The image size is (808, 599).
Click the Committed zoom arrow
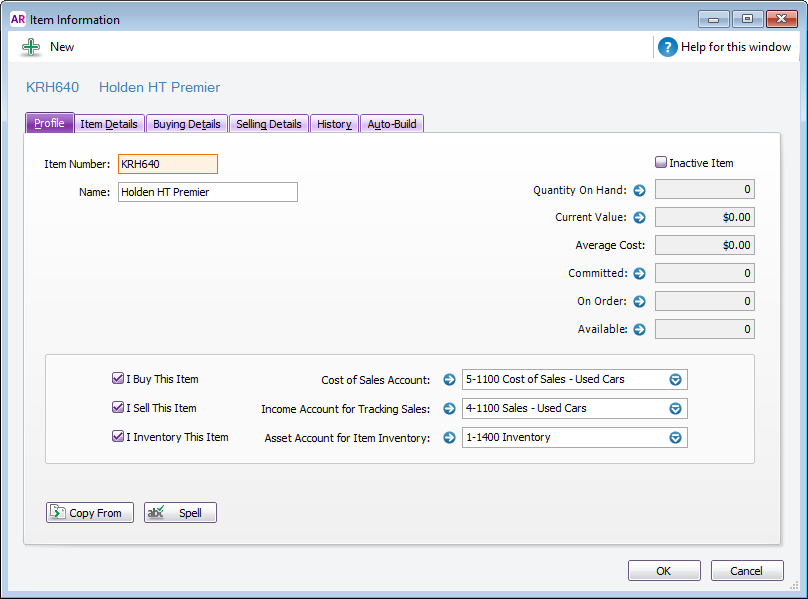coord(639,273)
